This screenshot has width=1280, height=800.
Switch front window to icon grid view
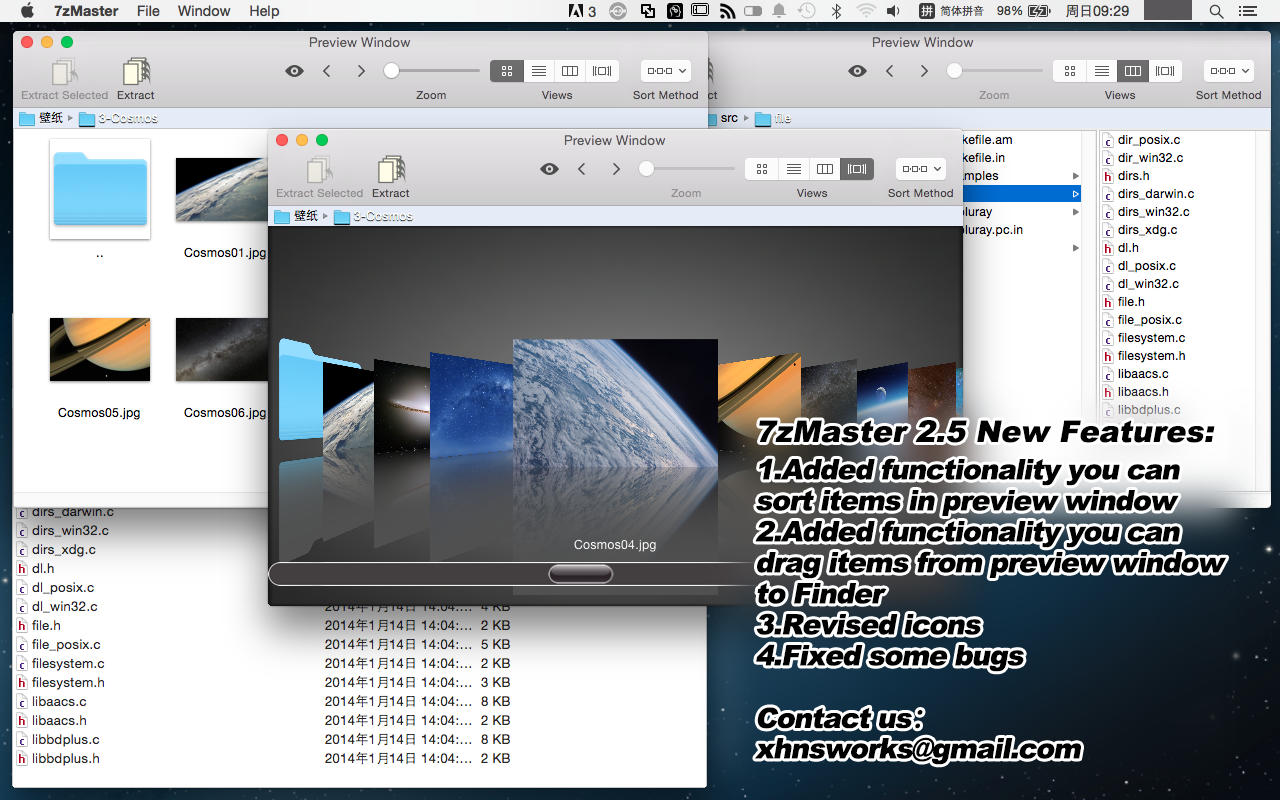[762, 169]
